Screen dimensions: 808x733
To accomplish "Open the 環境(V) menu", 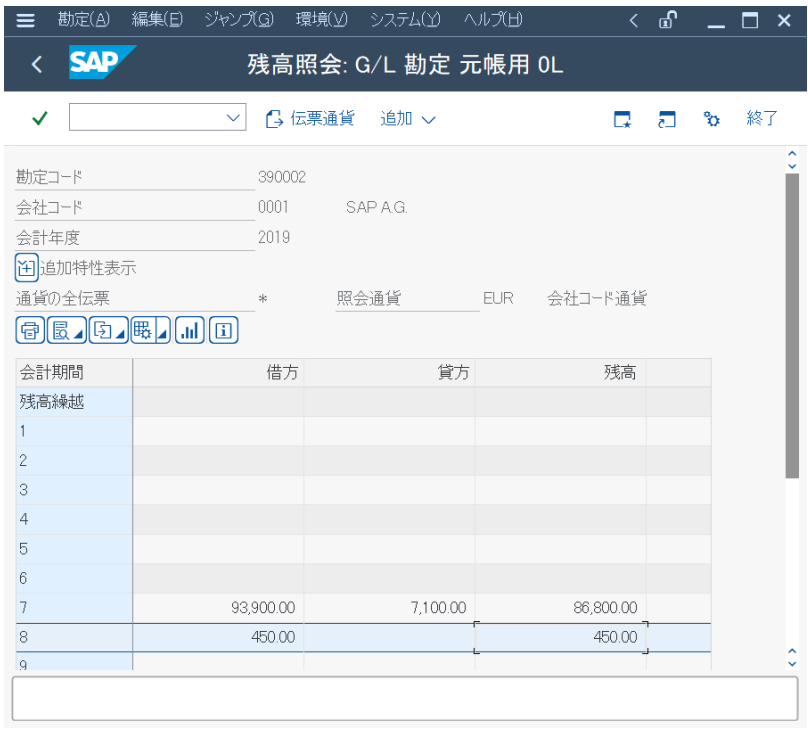I will [322, 20].
